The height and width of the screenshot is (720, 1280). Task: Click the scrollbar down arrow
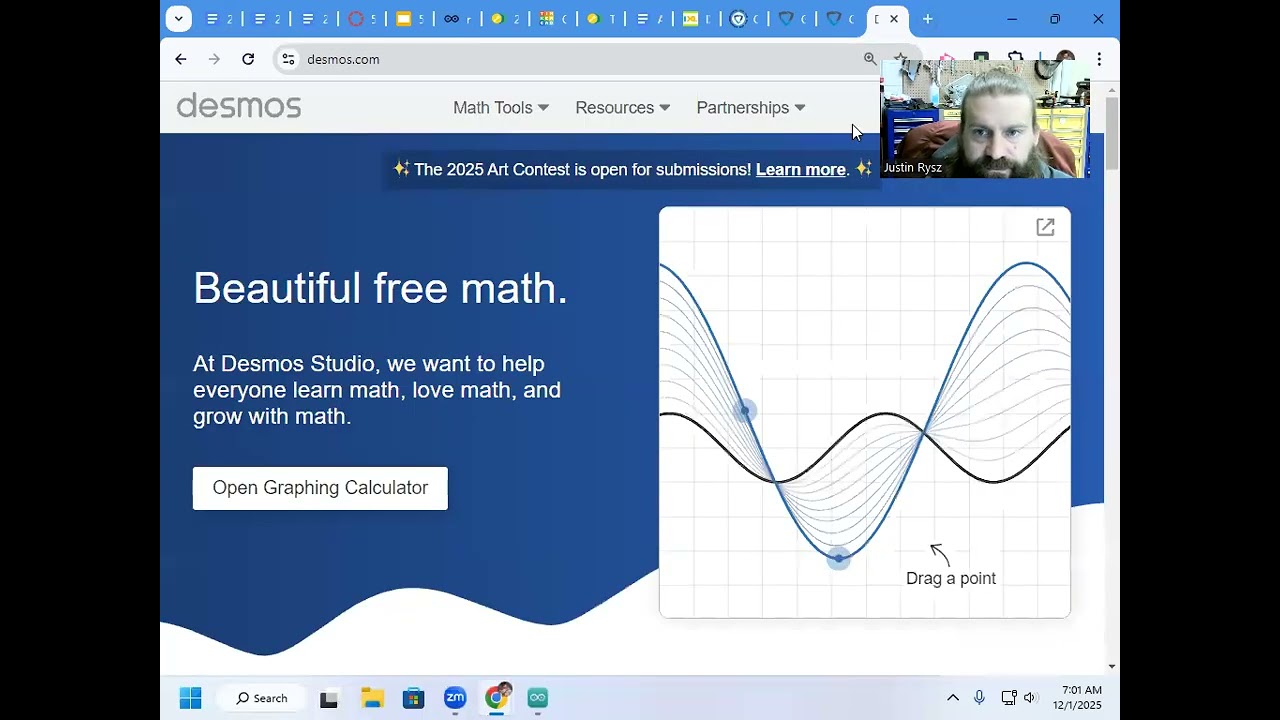(x=1112, y=666)
